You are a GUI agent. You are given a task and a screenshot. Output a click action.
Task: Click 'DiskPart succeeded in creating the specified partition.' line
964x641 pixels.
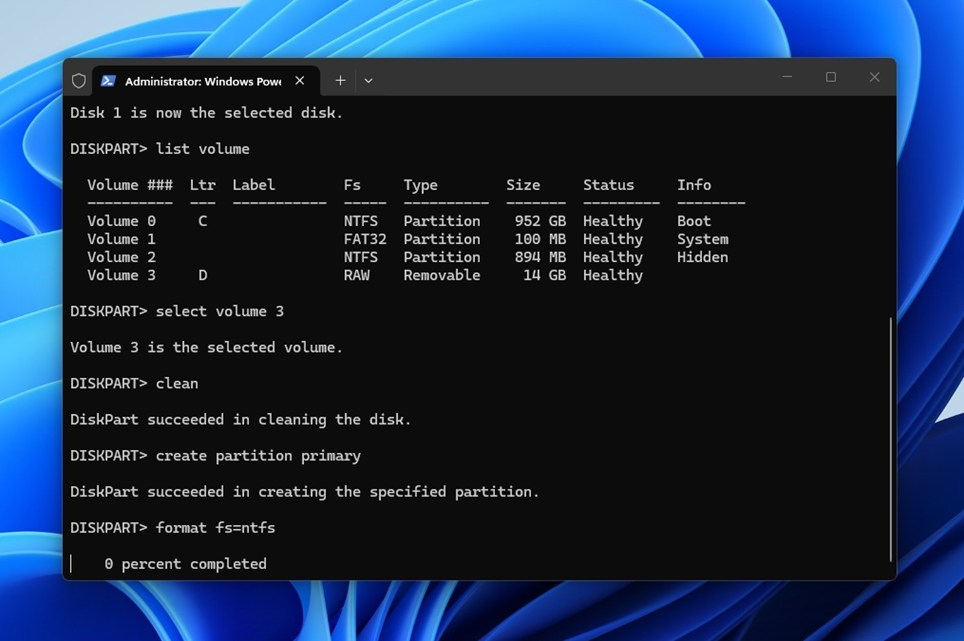(304, 492)
